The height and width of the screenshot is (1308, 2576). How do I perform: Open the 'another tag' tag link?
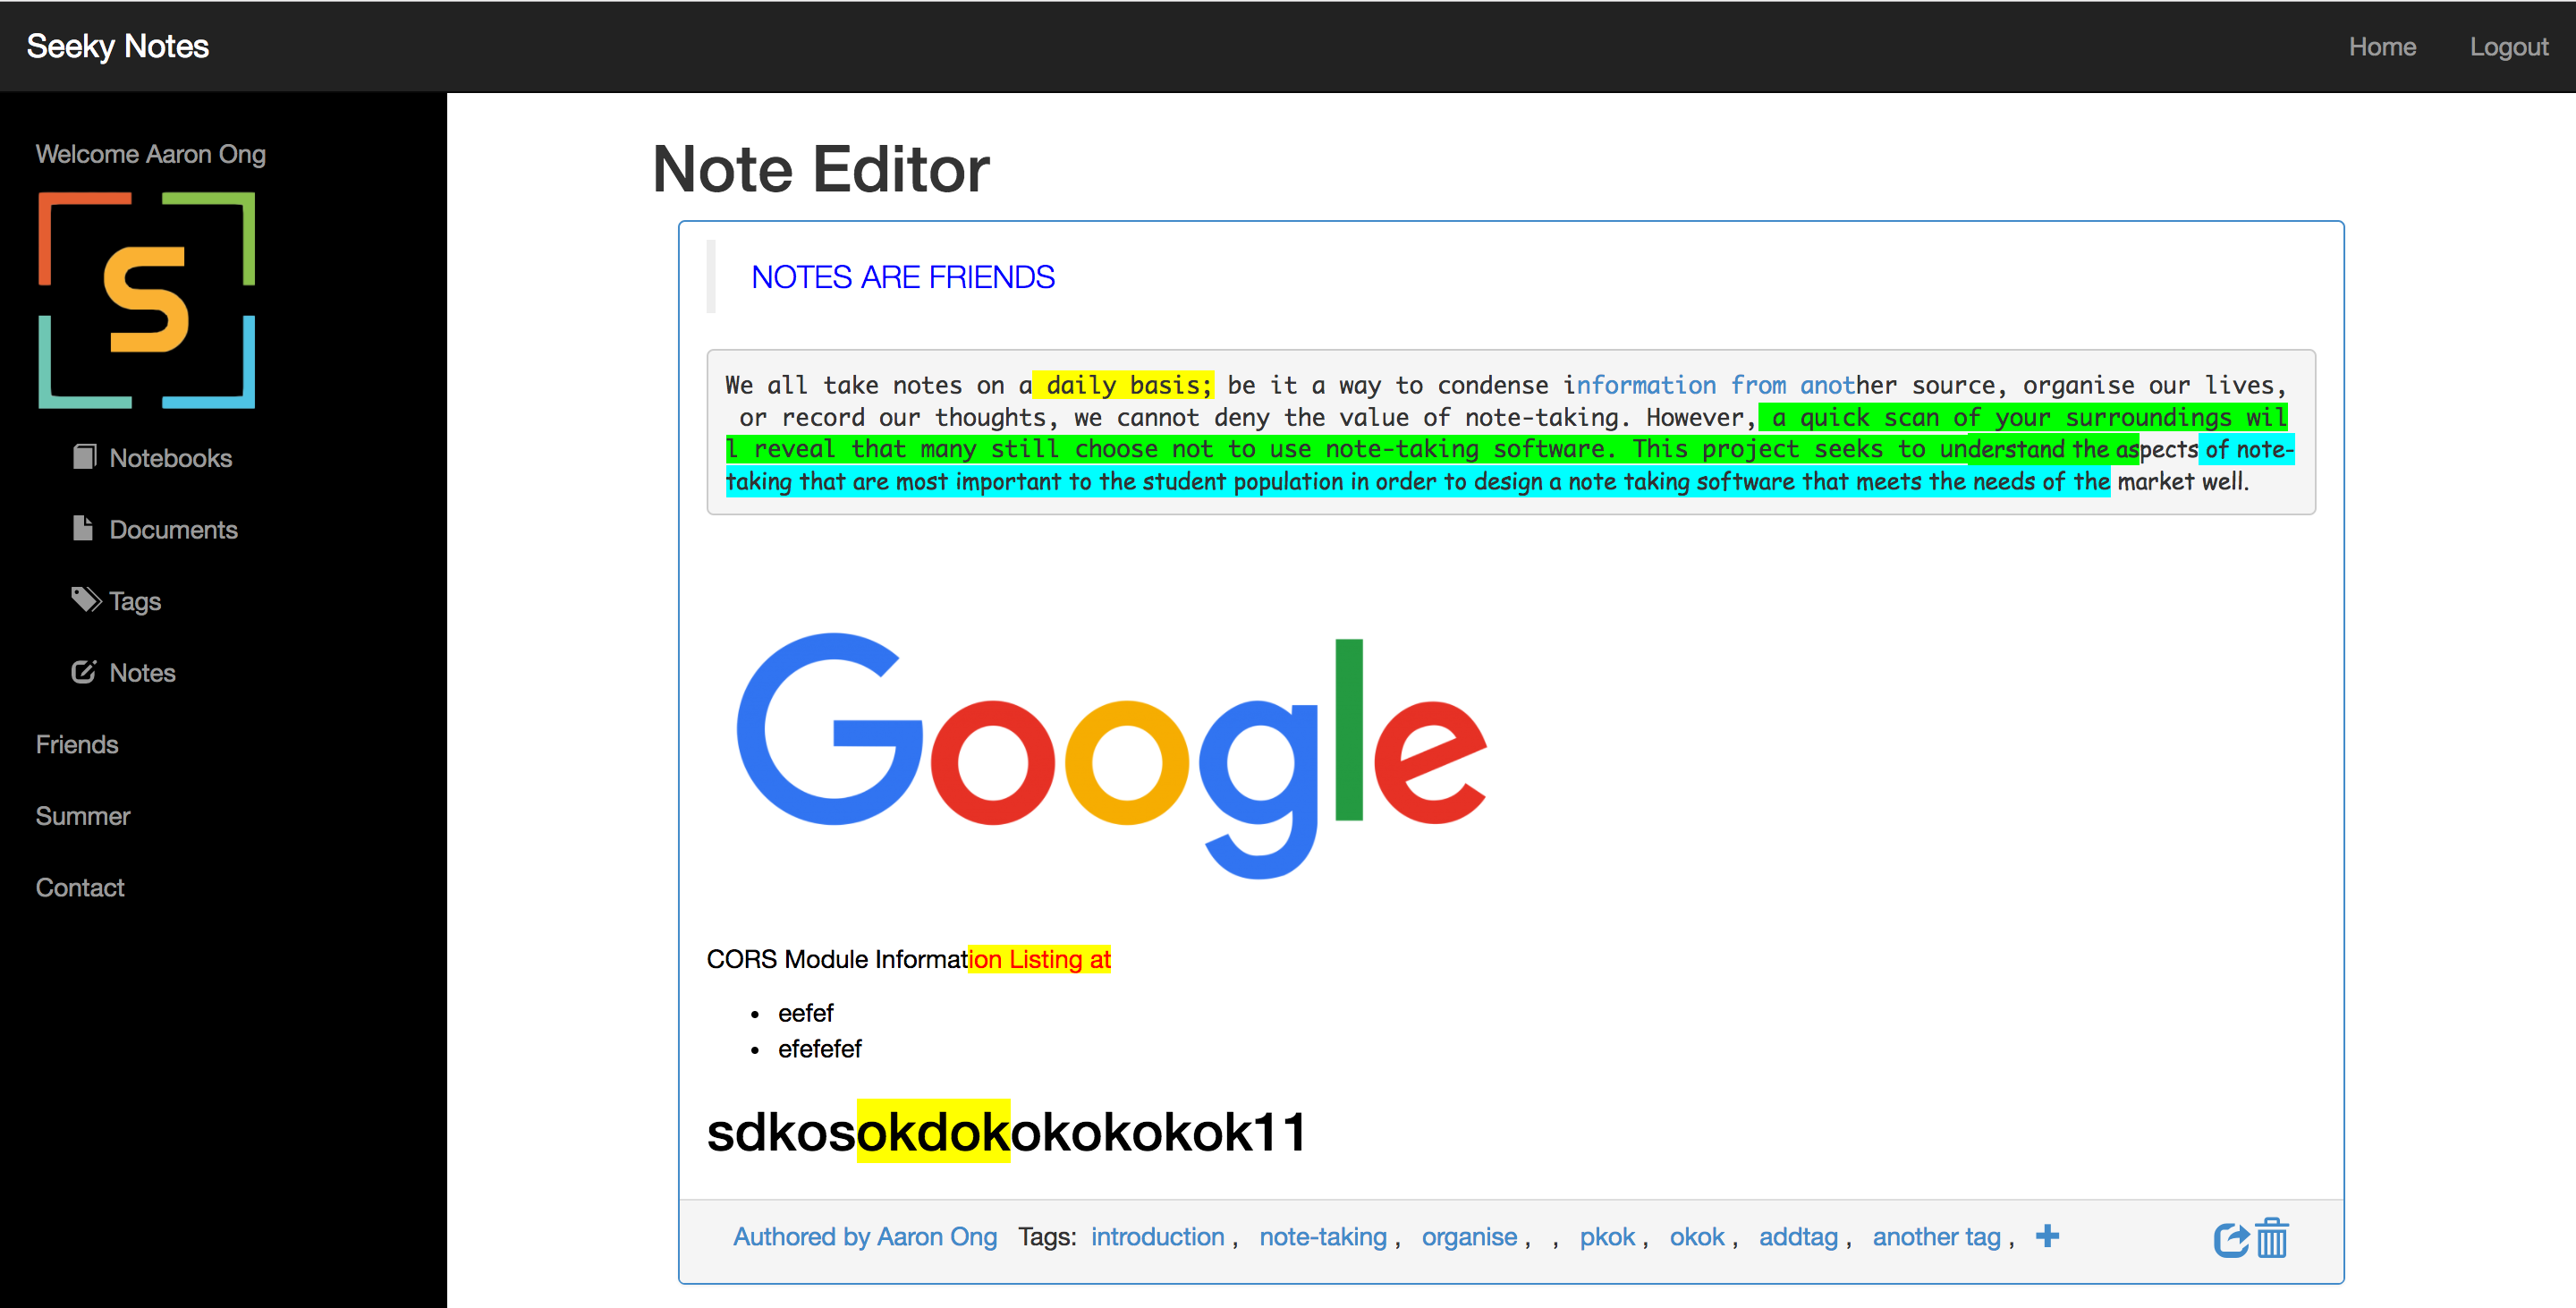pos(1936,1237)
